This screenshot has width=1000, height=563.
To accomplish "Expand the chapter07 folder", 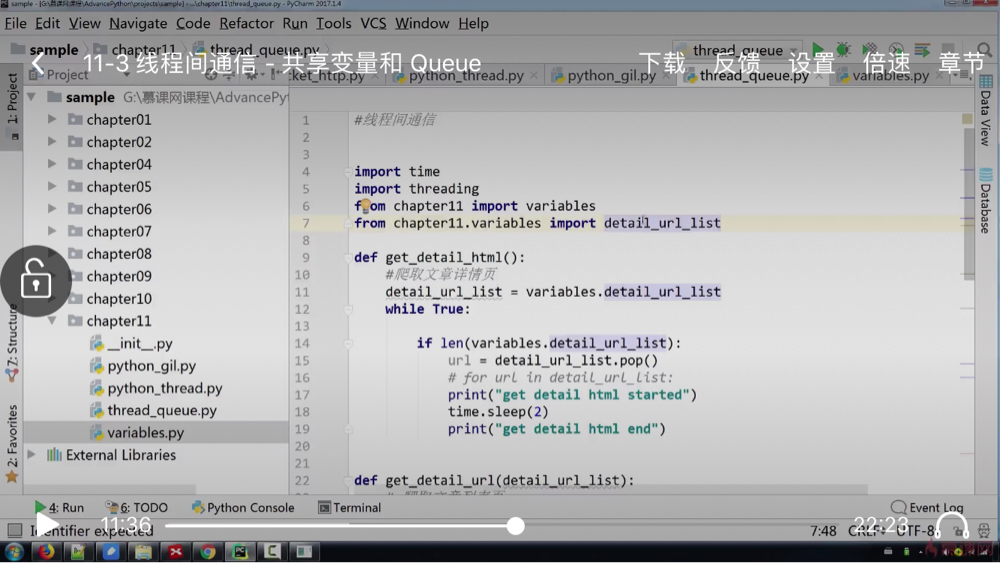I will [52, 231].
